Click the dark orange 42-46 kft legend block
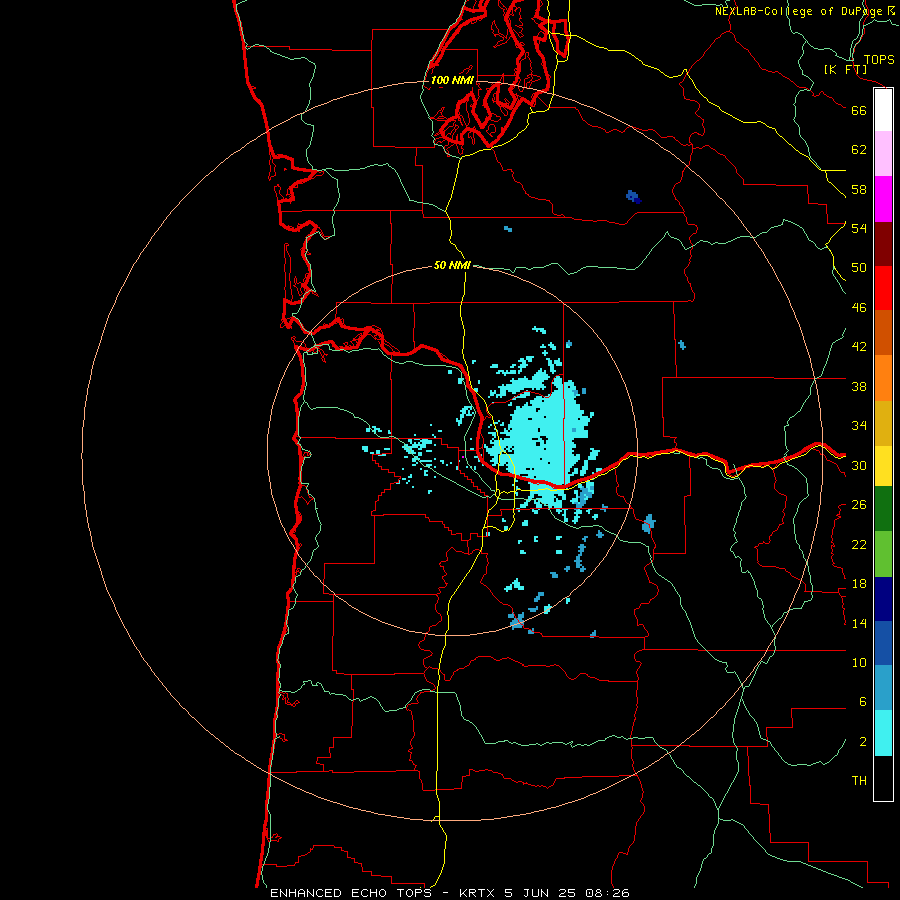The width and height of the screenshot is (900, 900). click(x=883, y=332)
